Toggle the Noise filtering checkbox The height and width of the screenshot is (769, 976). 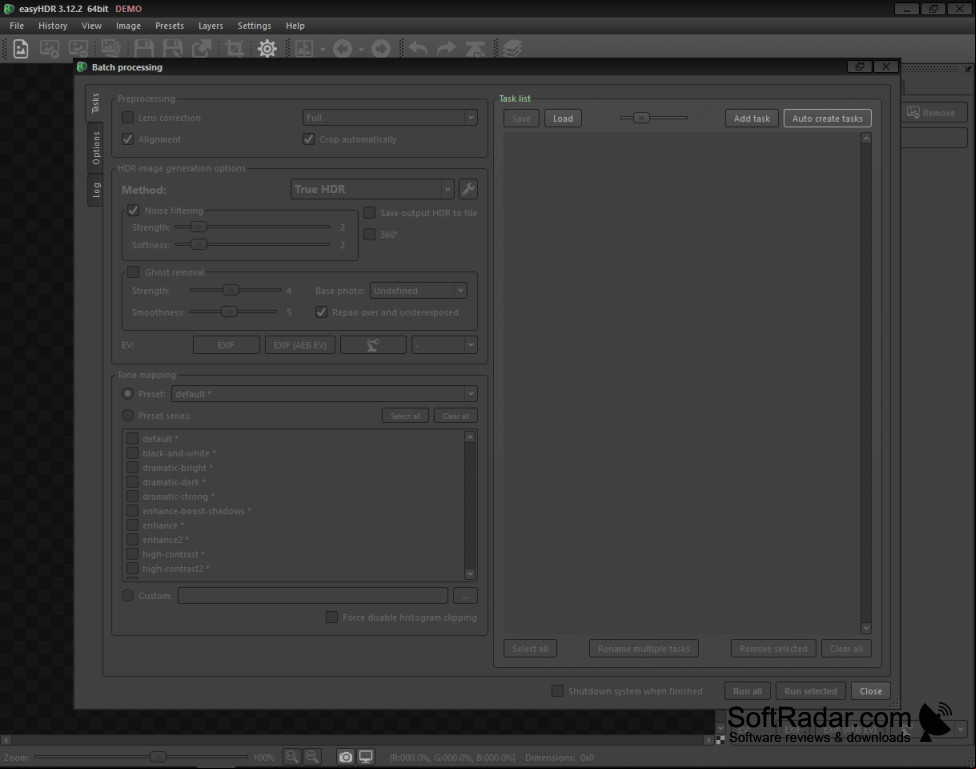[x=133, y=210]
